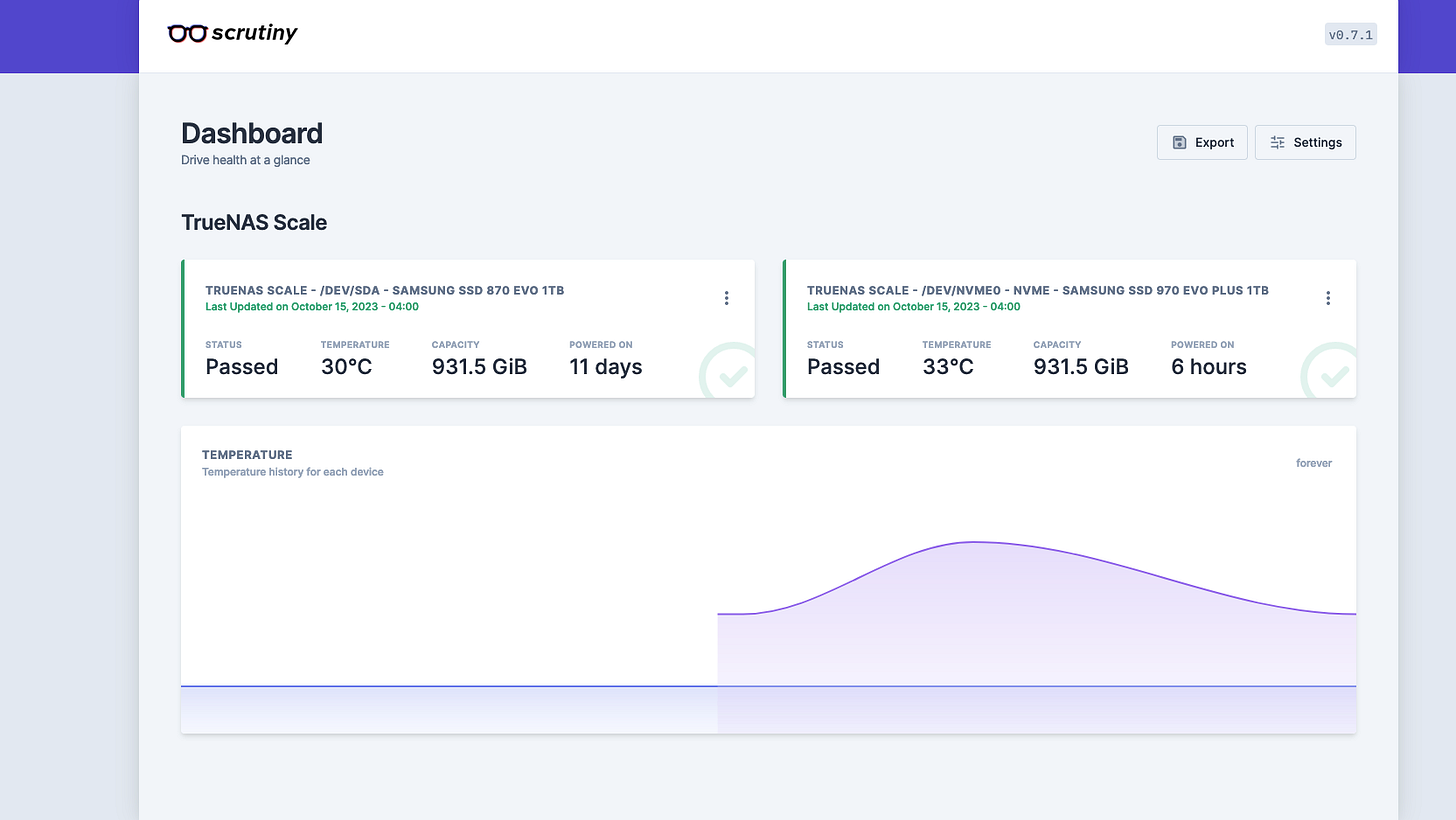This screenshot has width=1456, height=820.
Task: Click the Export button
Action: [x=1202, y=142]
